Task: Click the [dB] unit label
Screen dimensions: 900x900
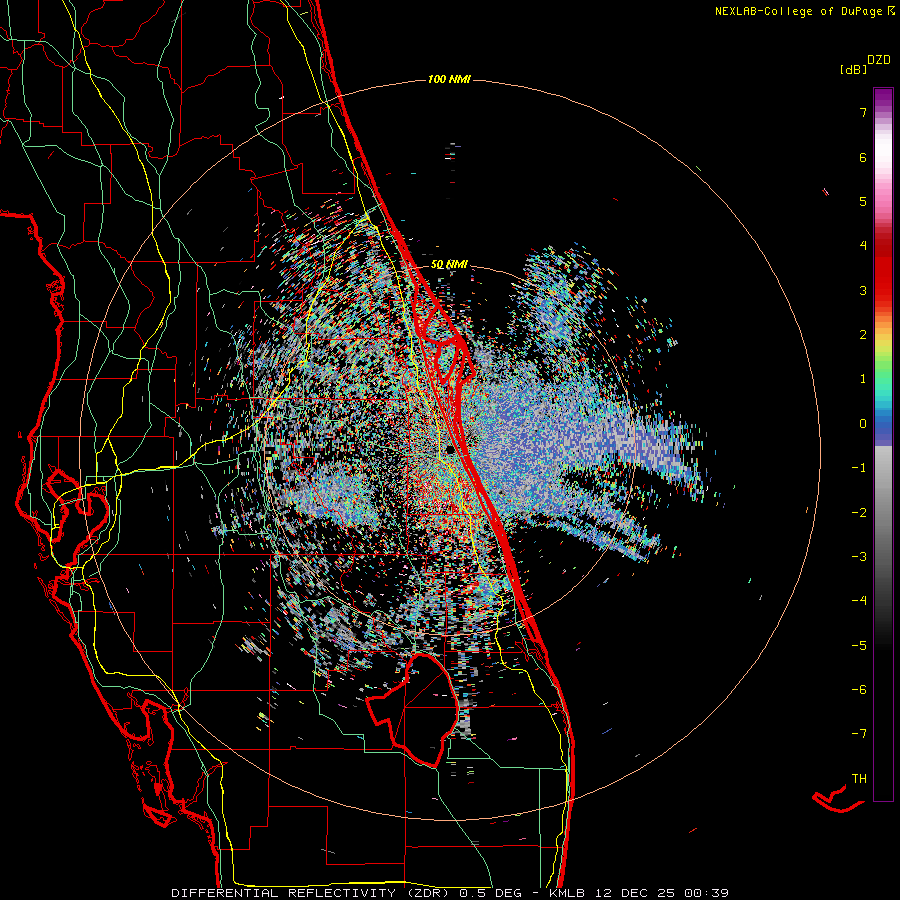Action: pos(853,69)
